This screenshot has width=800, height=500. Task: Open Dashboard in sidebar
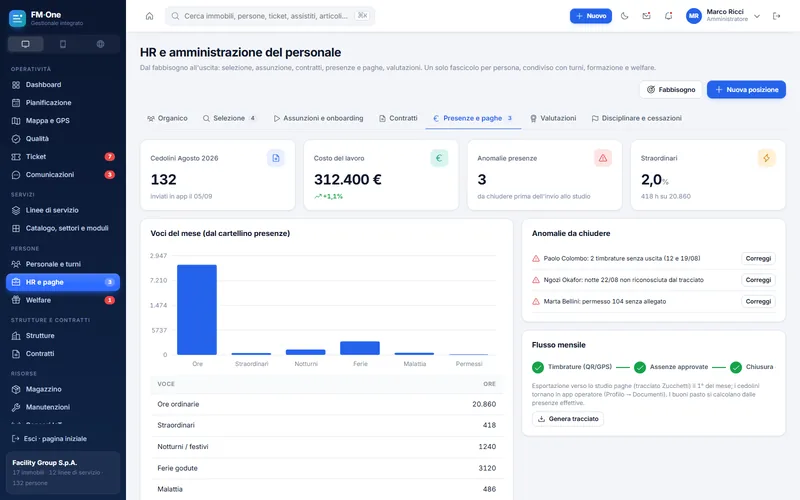coord(63,85)
